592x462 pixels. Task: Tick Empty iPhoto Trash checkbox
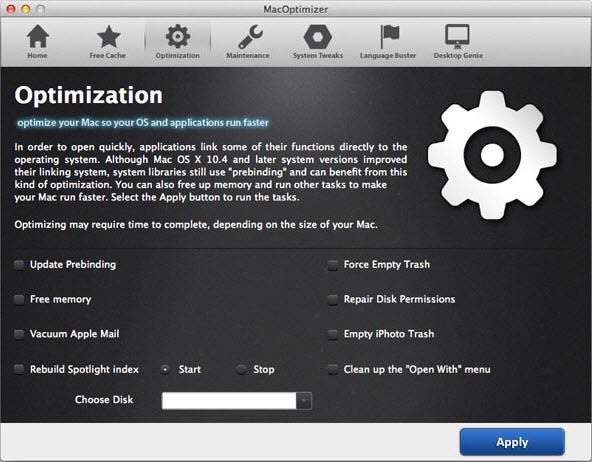pos(333,334)
